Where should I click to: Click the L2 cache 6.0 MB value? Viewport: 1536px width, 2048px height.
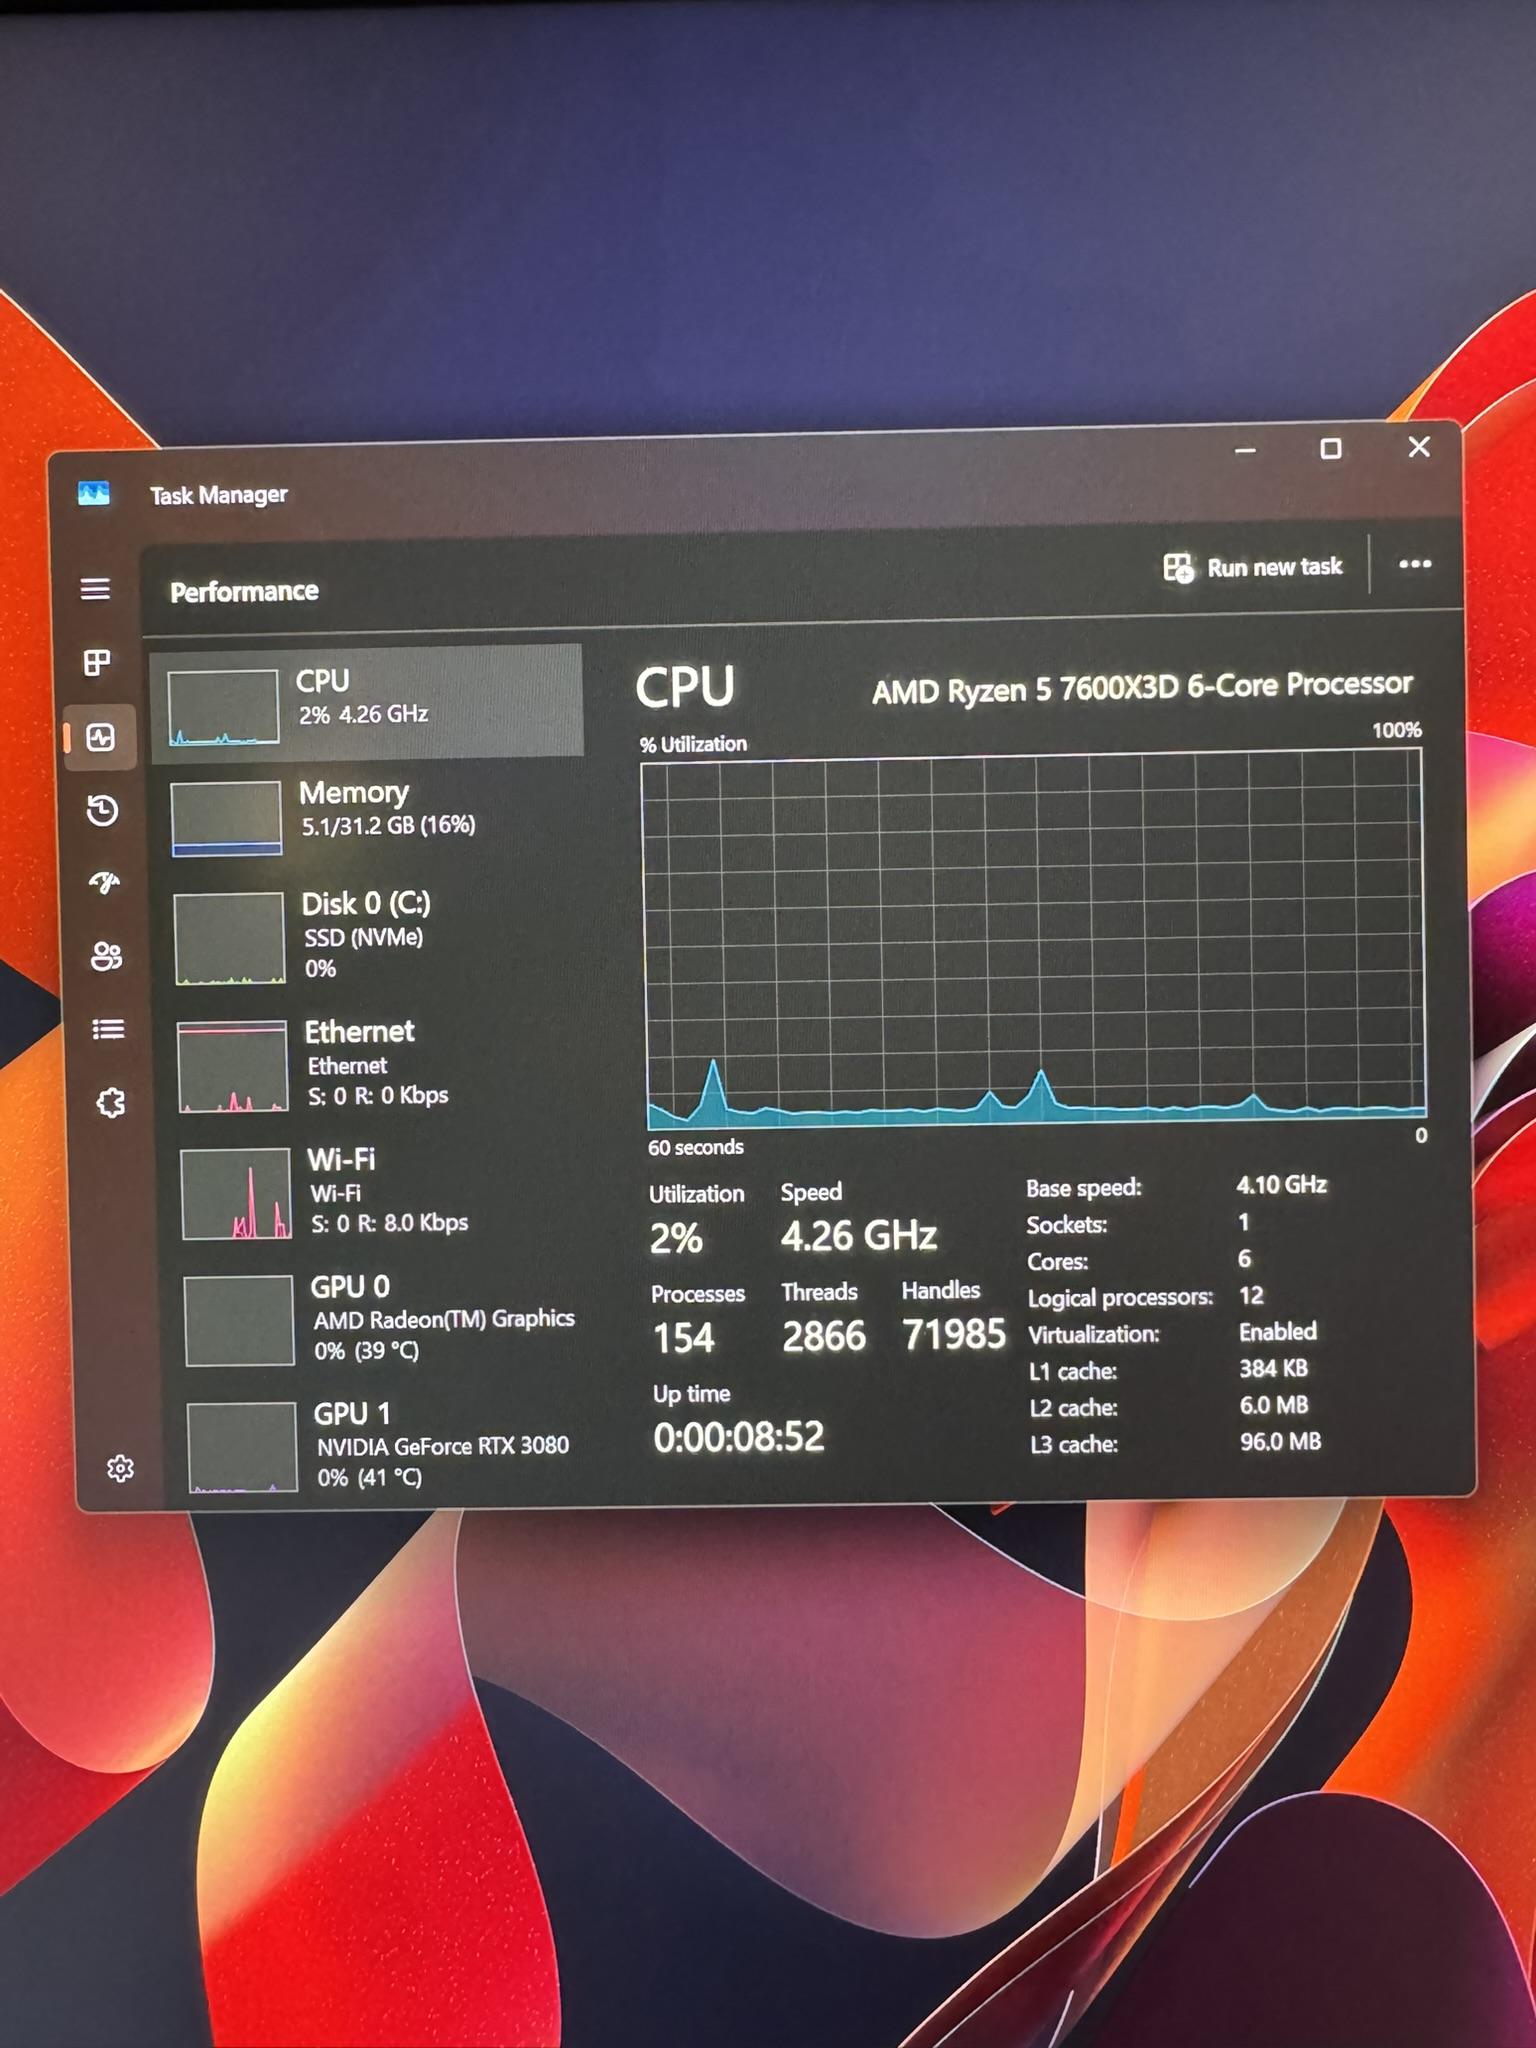coord(1274,1405)
